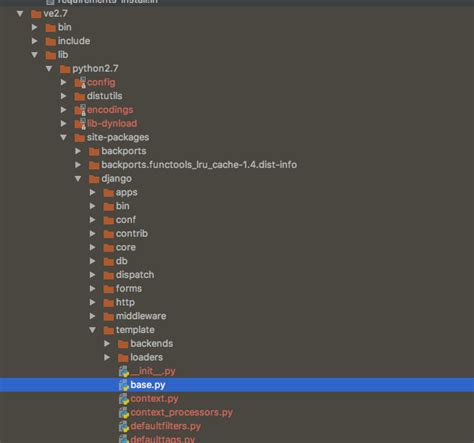The height and width of the screenshot is (443, 474).
Task: Click the __init__.py Python file icon
Action: [124, 371]
